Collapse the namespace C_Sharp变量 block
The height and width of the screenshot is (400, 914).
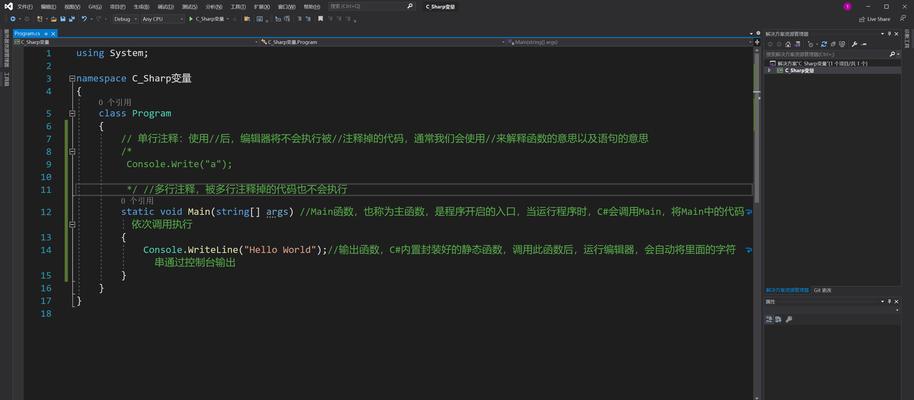point(72,78)
